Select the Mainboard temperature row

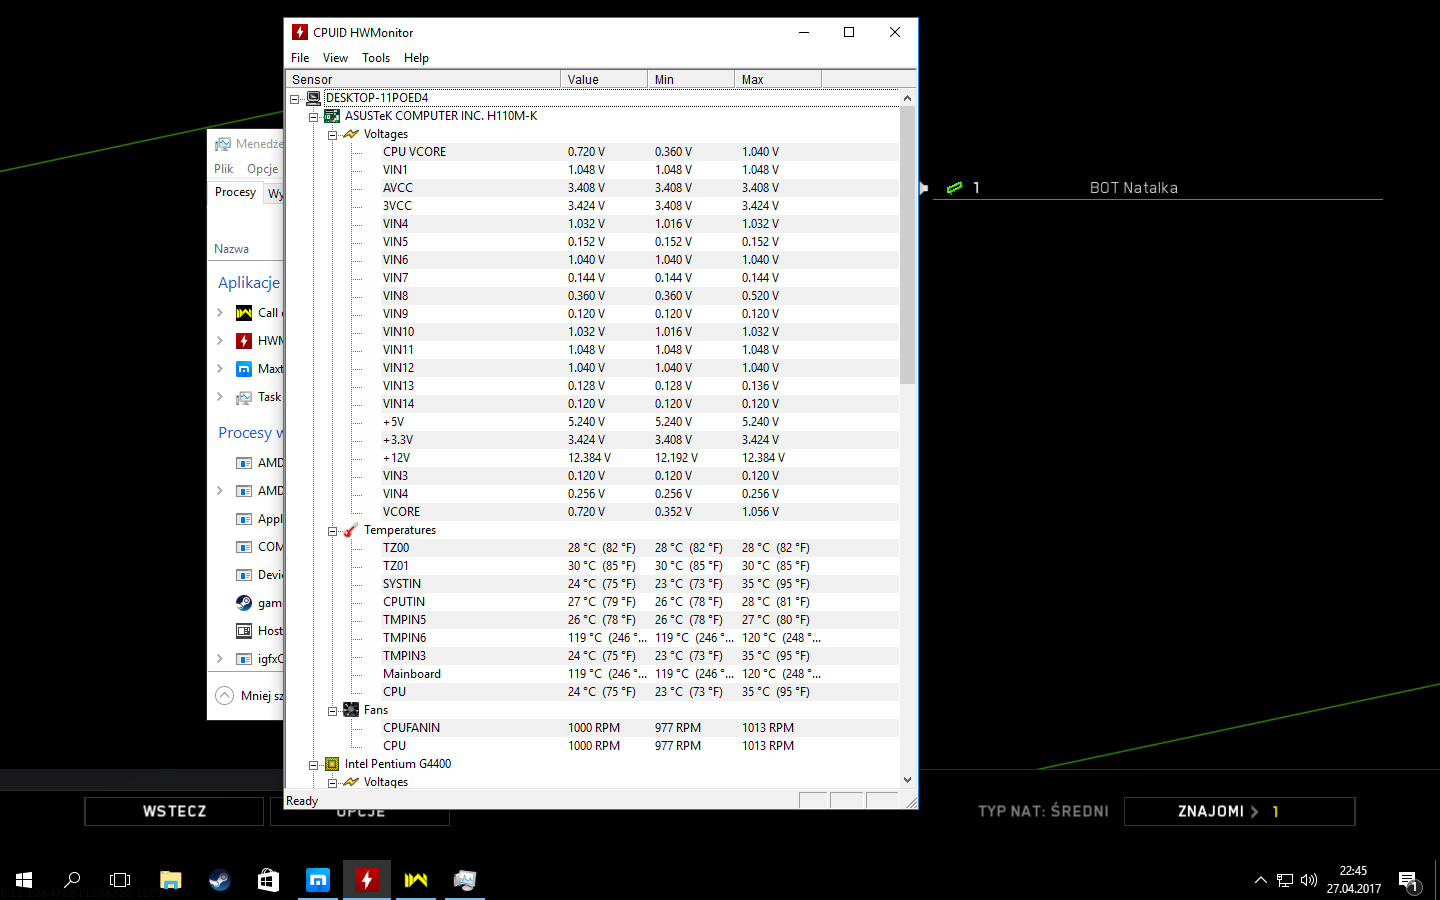point(640,674)
